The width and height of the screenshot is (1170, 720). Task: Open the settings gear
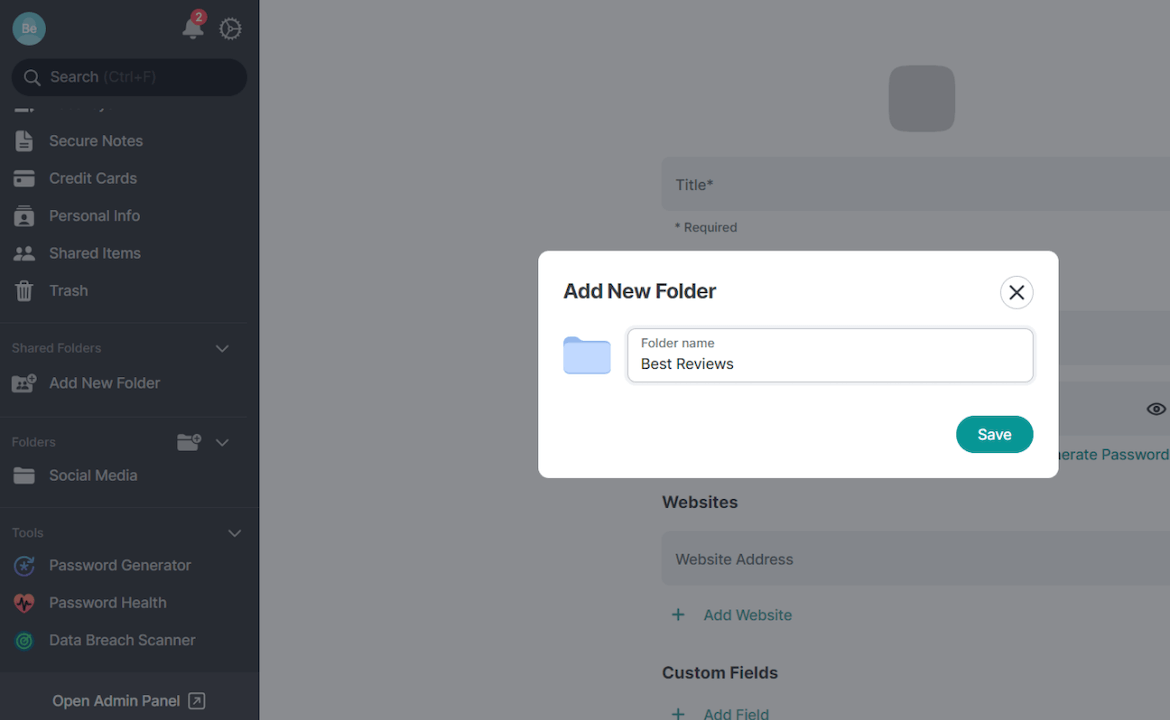(x=230, y=29)
